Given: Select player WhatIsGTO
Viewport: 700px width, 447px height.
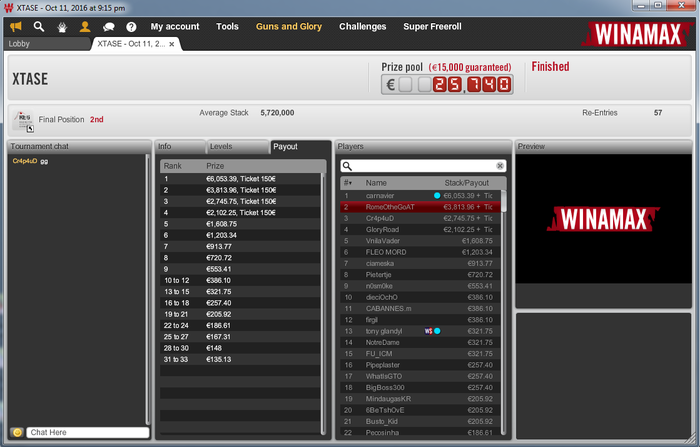Looking at the screenshot, I should [420, 376].
